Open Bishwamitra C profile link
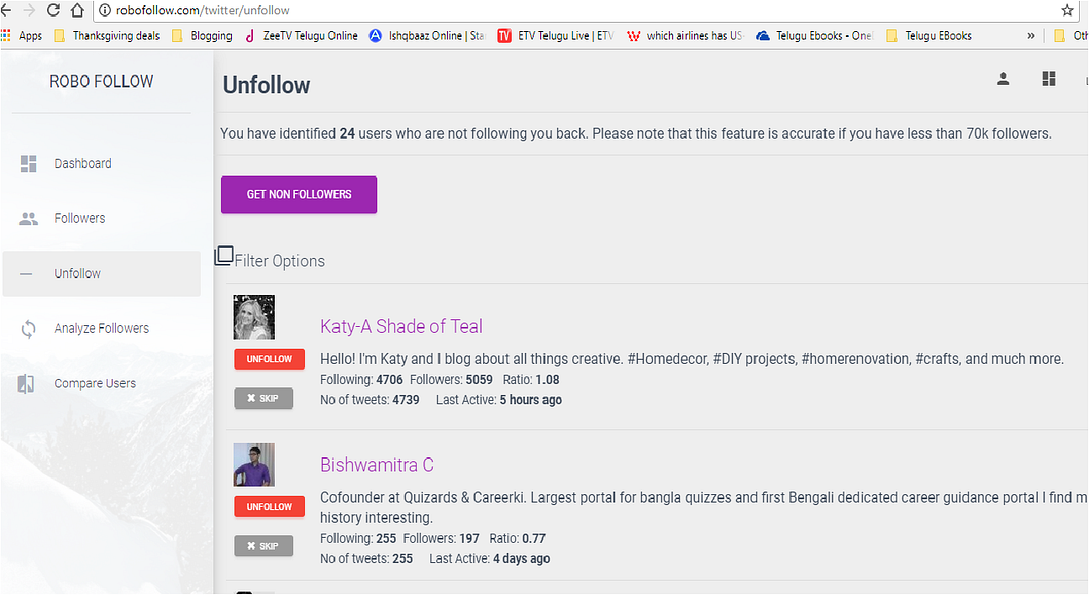Image resolution: width=1089 pixels, height=600 pixels. (x=376, y=465)
